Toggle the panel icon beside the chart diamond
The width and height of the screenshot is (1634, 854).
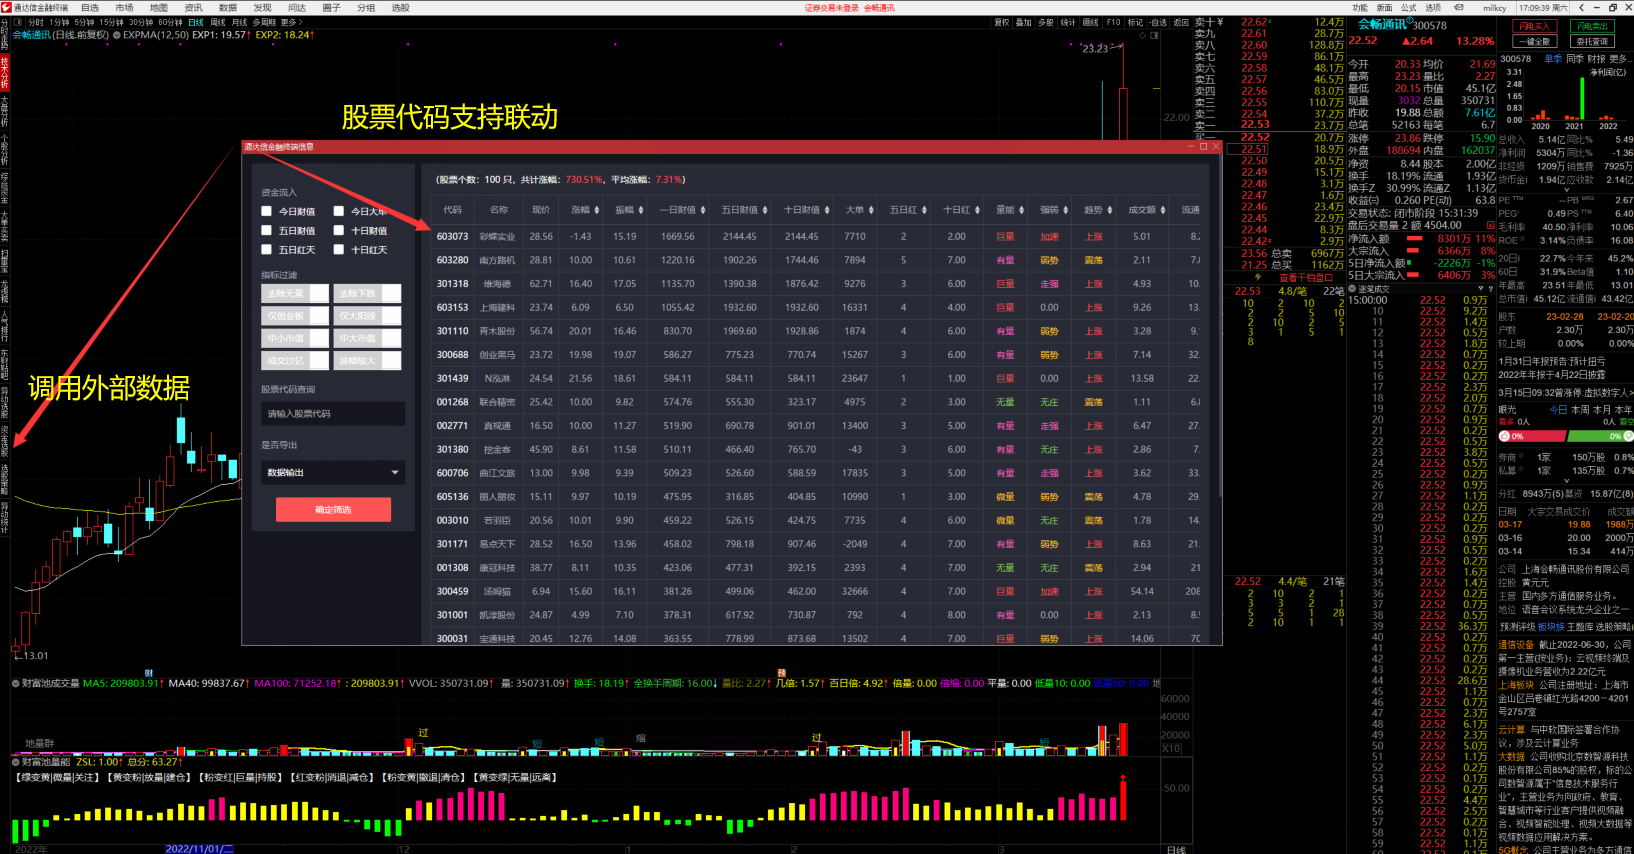coord(1155,35)
